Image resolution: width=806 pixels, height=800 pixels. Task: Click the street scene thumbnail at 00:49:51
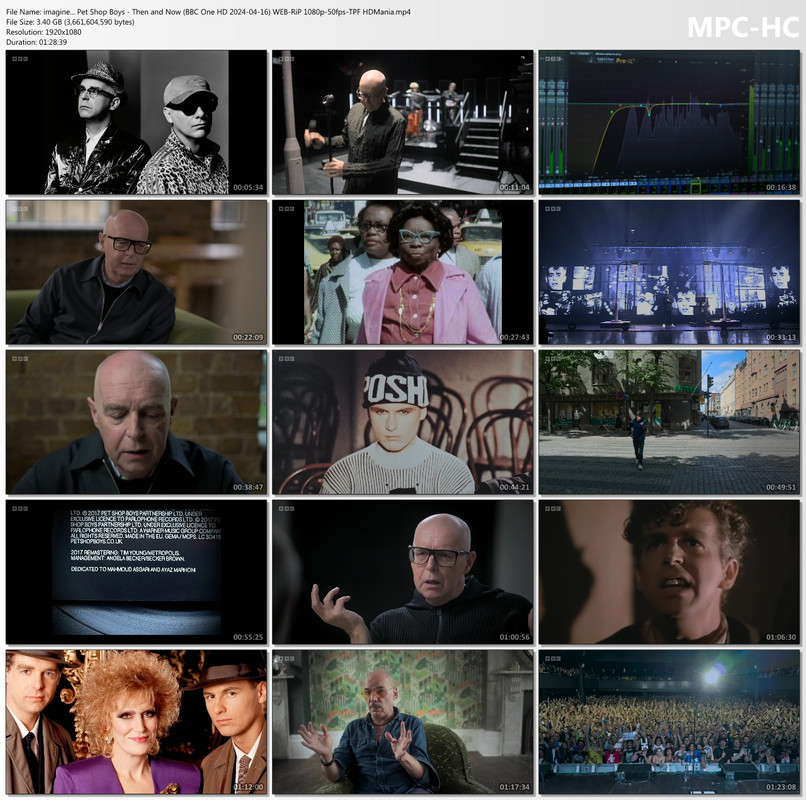[x=669, y=422]
